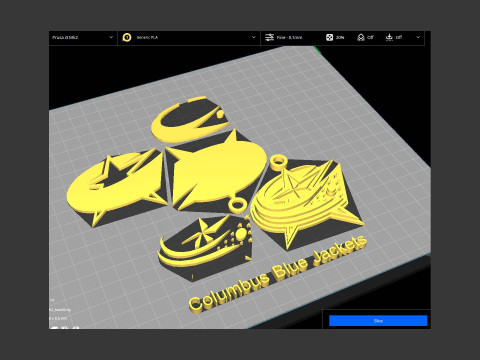This screenshot has width=480, height=360.
Task: Click the infill density icon
Action: pos(329,38)
